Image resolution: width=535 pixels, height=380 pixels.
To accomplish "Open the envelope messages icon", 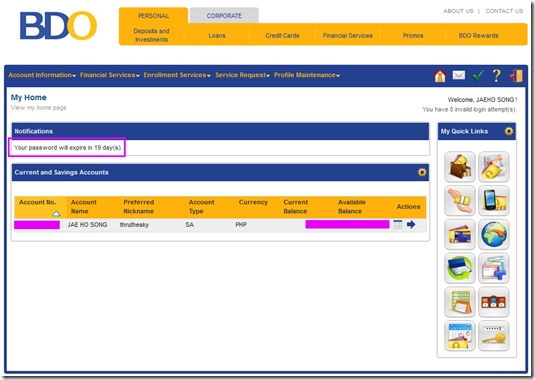I will [x=459, y=75].
